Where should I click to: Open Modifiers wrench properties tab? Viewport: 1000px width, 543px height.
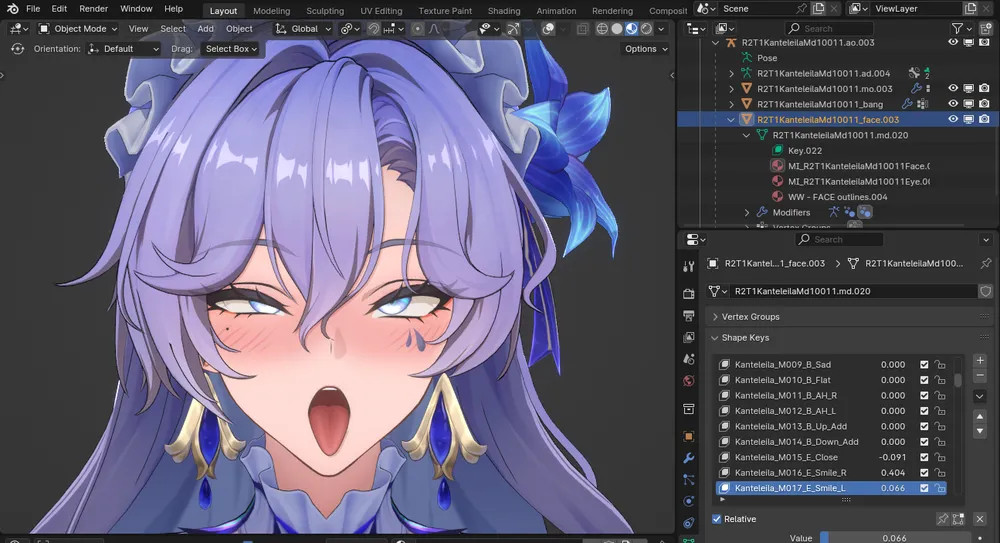click(x=689, y=458)
